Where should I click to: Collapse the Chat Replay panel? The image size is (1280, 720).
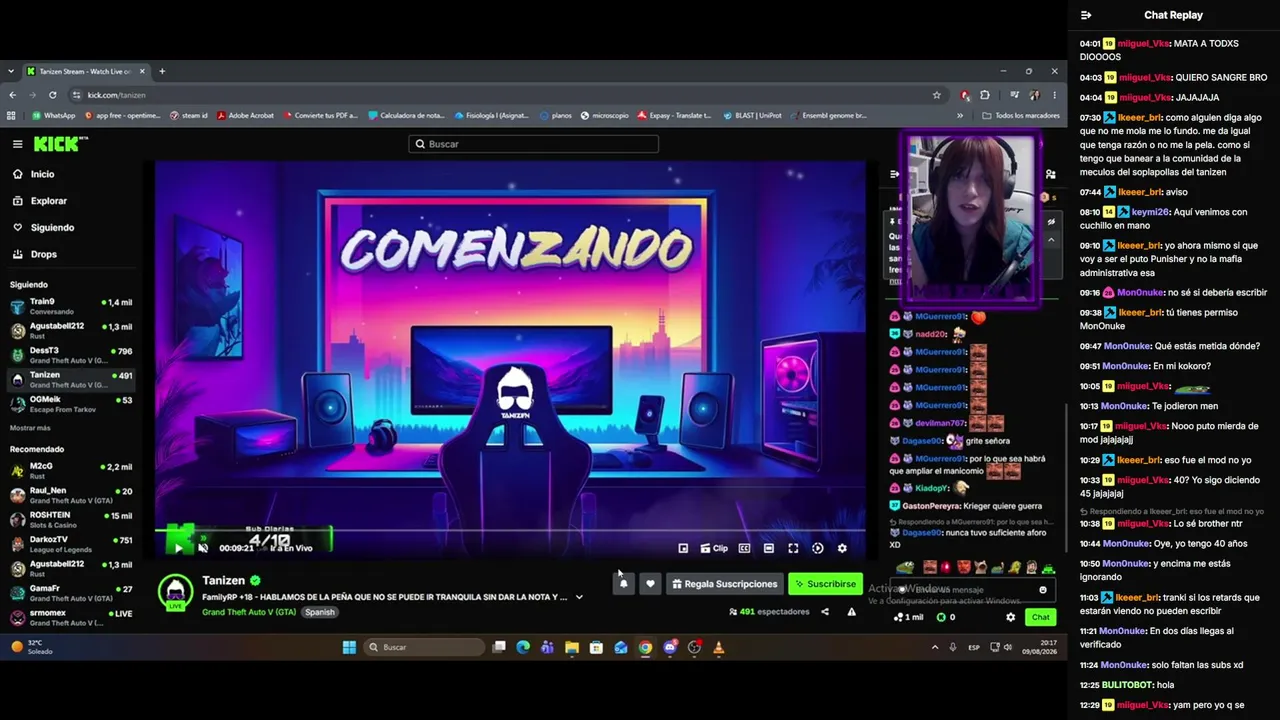point(1086,15)
